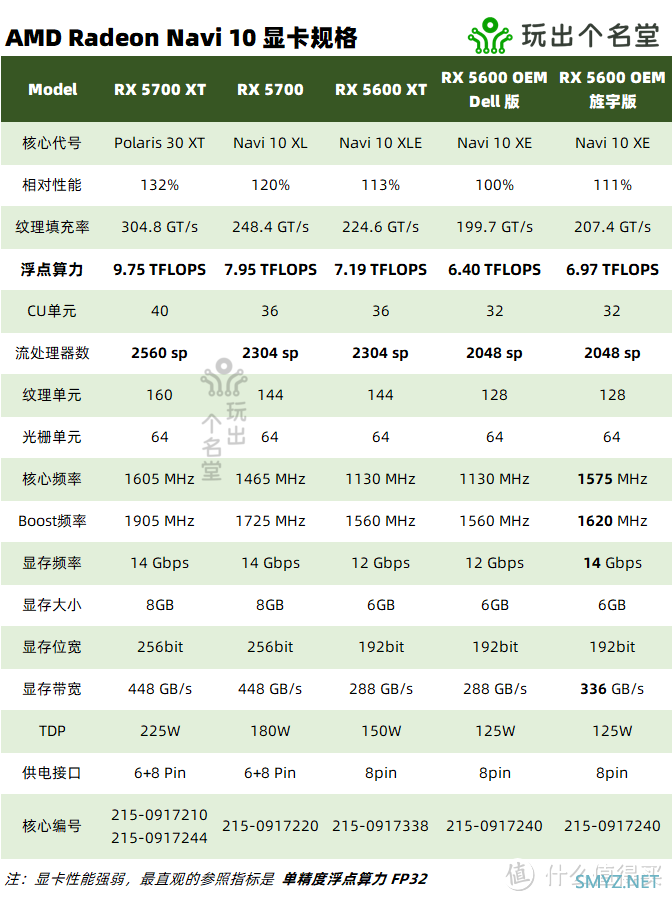Click the 224.6 GT/s value
672x901 pixels.
coord(381,227)
